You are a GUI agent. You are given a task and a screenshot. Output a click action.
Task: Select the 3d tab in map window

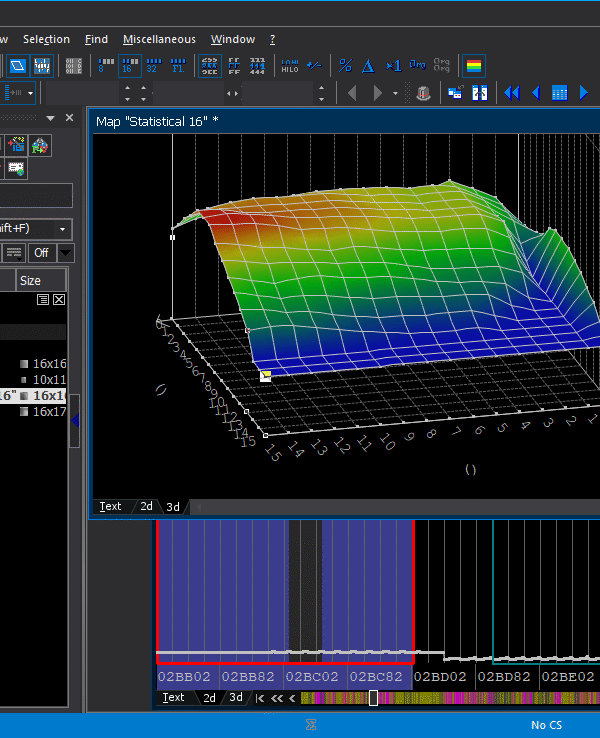[173, 507]
